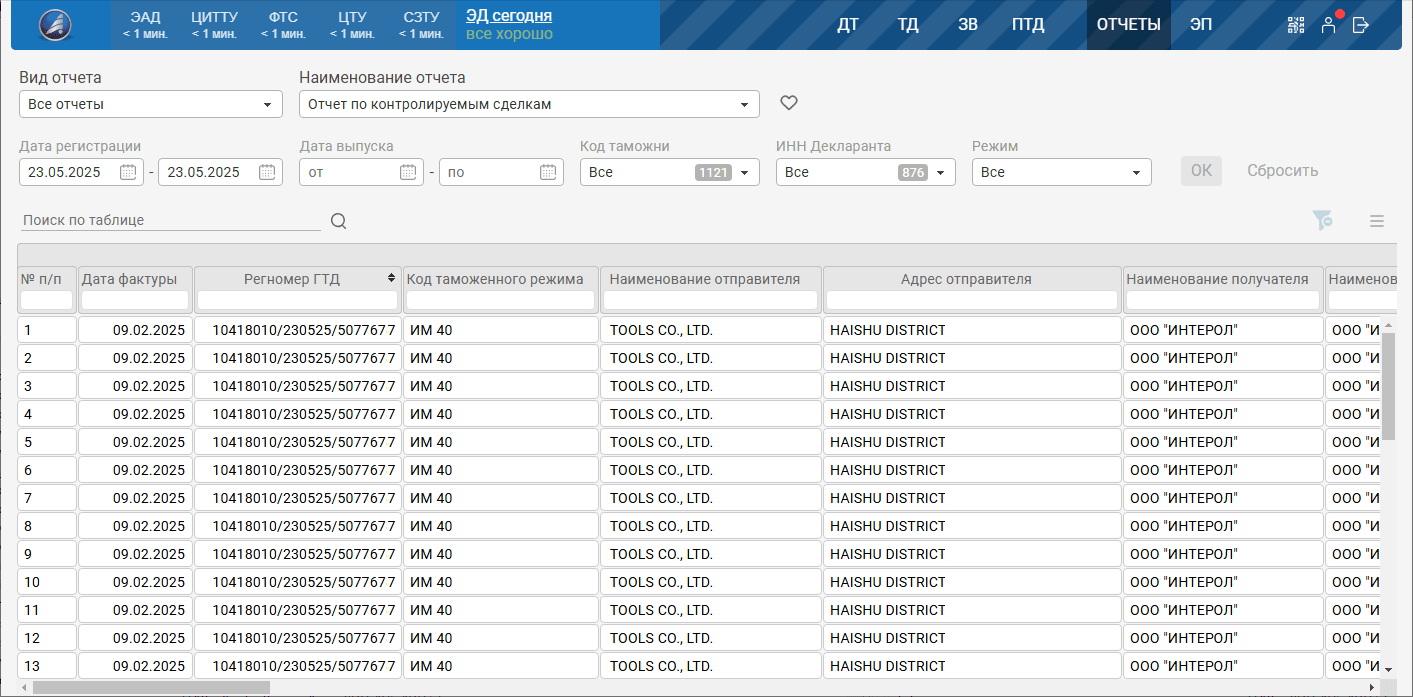Open calendar for registration start date

click(x=128, y=172)
